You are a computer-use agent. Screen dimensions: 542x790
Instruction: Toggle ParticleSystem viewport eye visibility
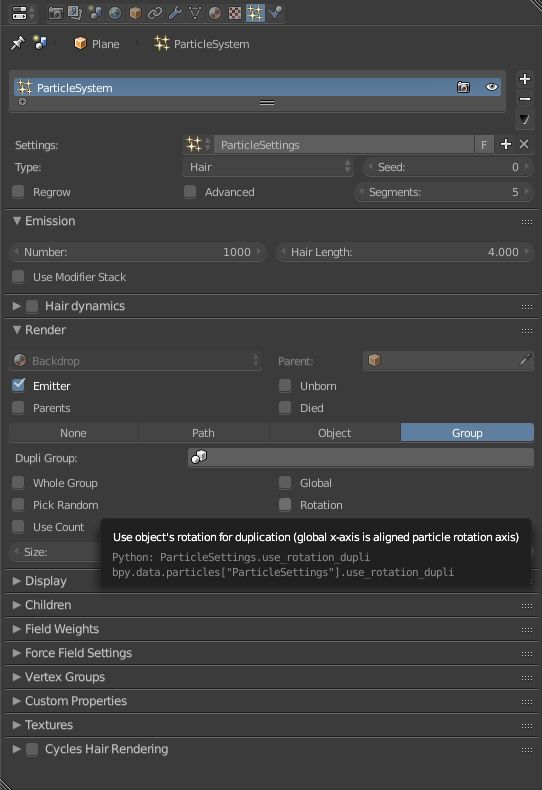[491, 87]
